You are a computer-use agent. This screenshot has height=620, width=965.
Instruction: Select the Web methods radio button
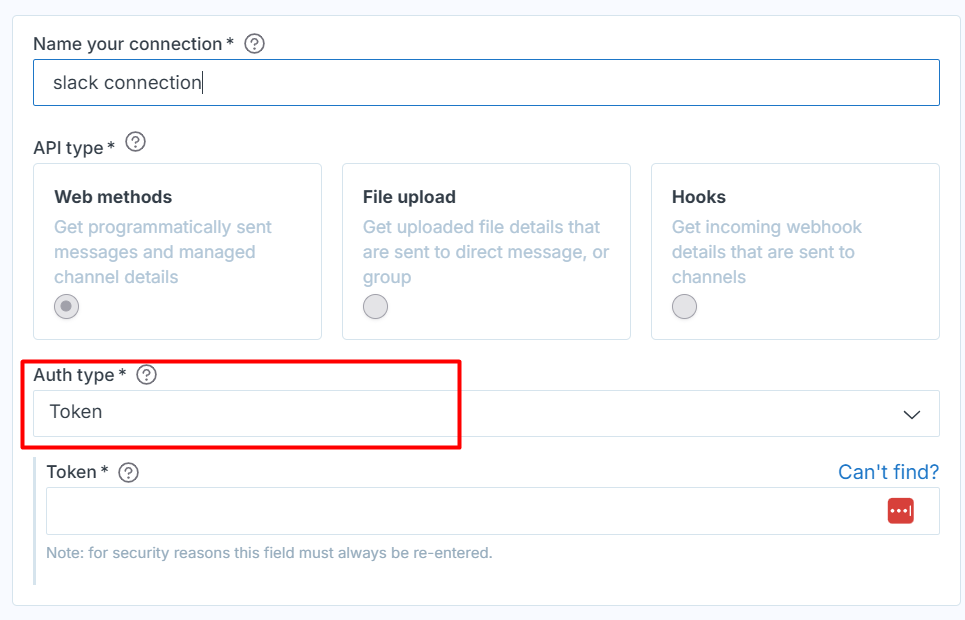66,306
